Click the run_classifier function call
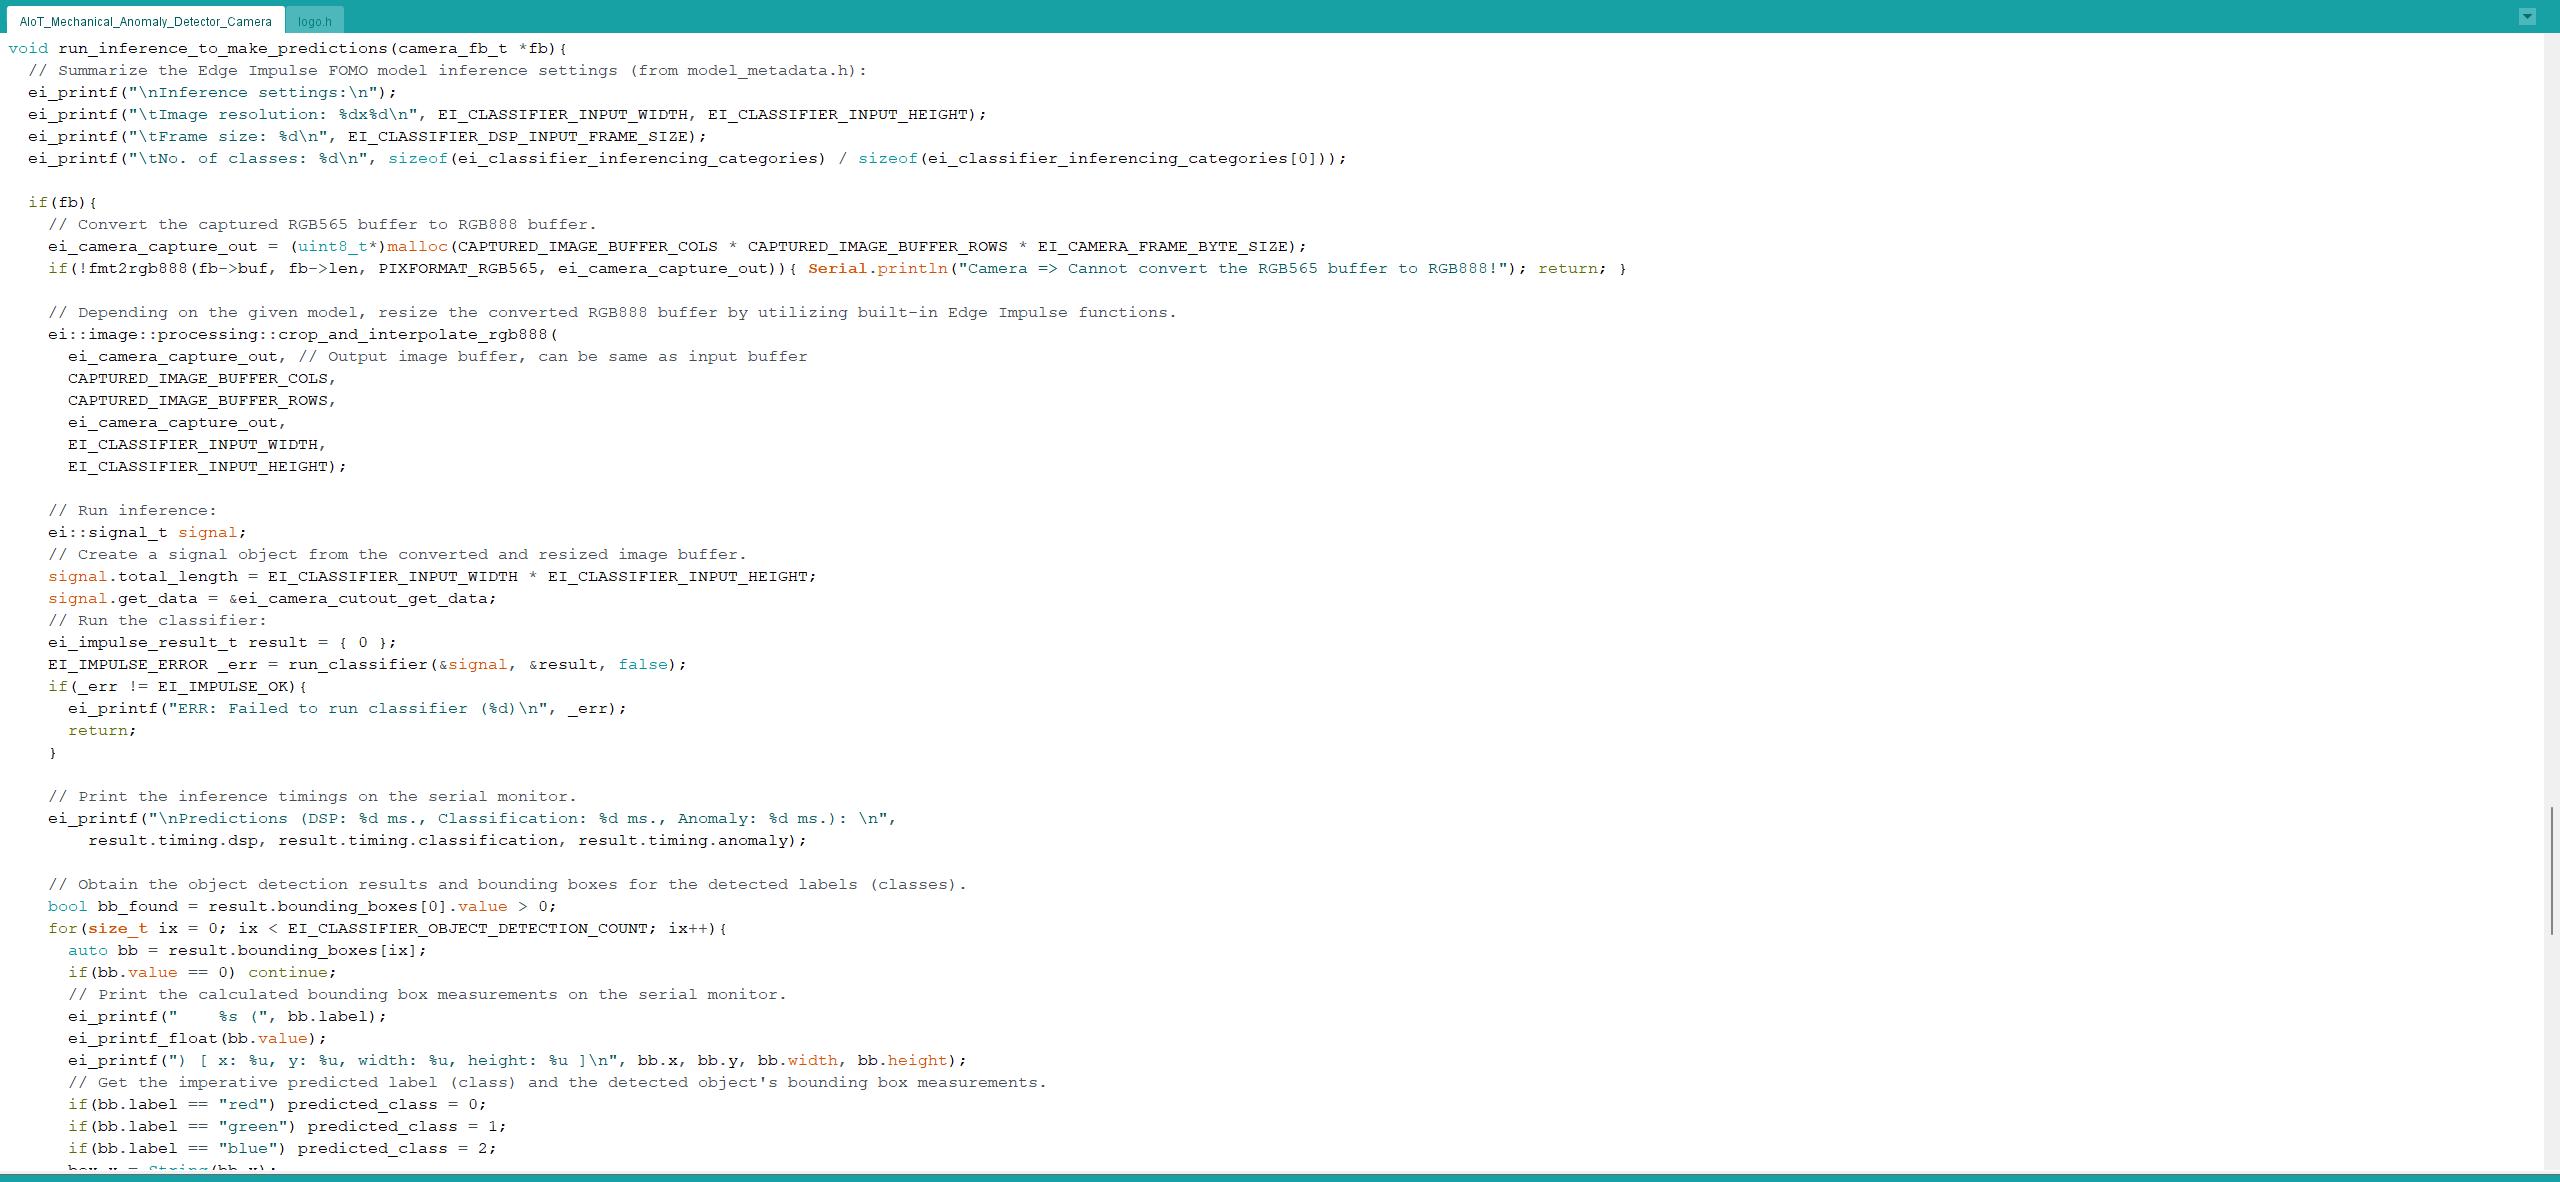Screen dimensions: 2560x1182 [358, 664]
